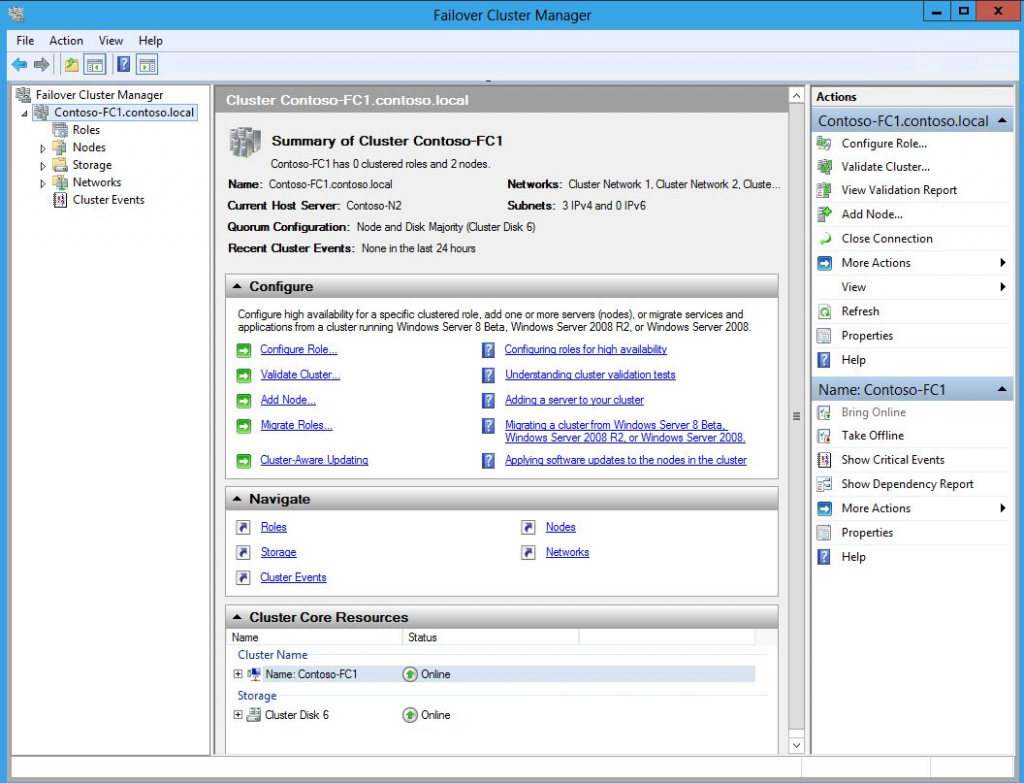Open Understanding cluster validation tests link

tap(590, 375)
